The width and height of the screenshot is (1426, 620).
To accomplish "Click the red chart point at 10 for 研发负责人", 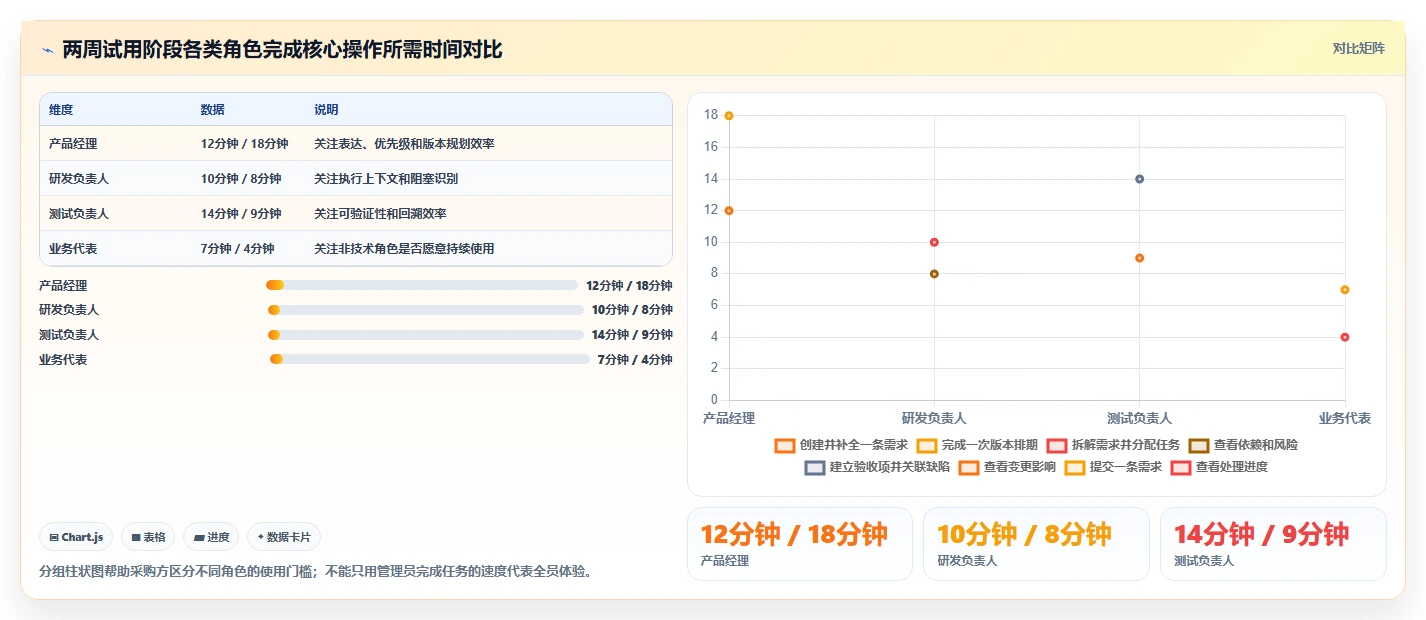I will coord(934,242).
